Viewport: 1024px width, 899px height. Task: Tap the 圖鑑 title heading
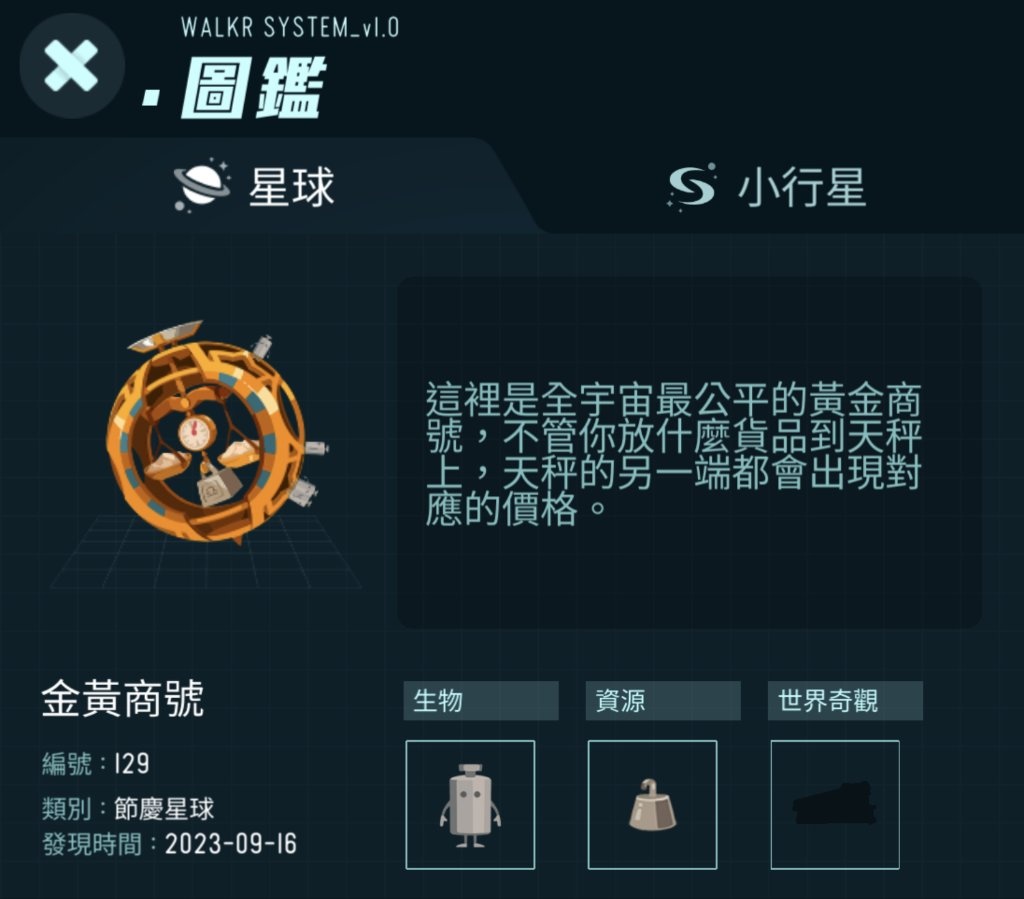point(252,88)
